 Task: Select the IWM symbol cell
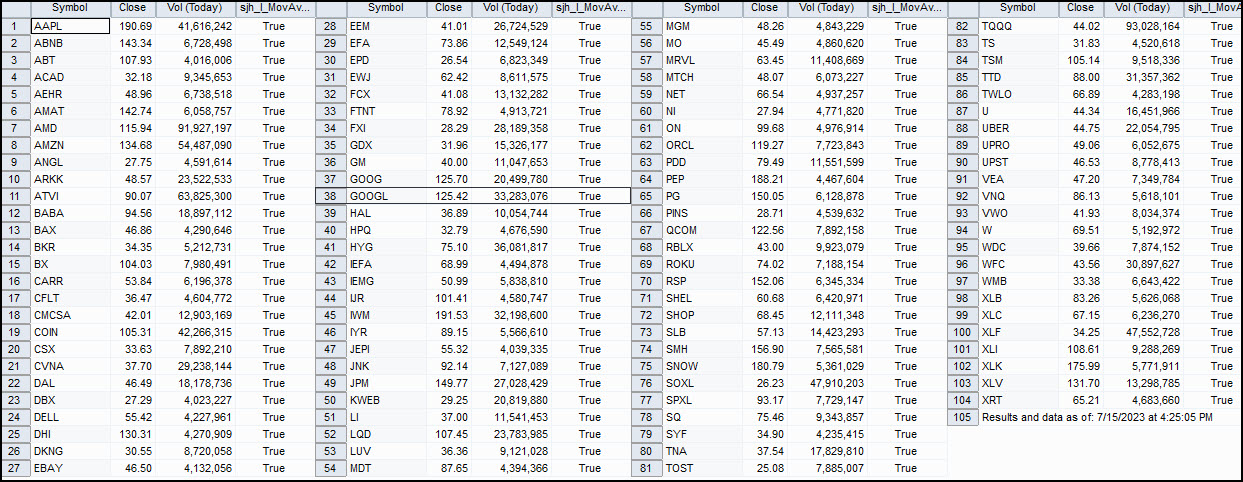point(386,315)
